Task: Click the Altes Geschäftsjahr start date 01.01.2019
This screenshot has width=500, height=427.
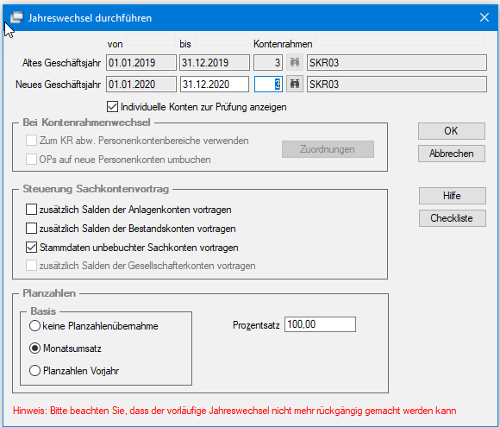Action: [141, 63]
